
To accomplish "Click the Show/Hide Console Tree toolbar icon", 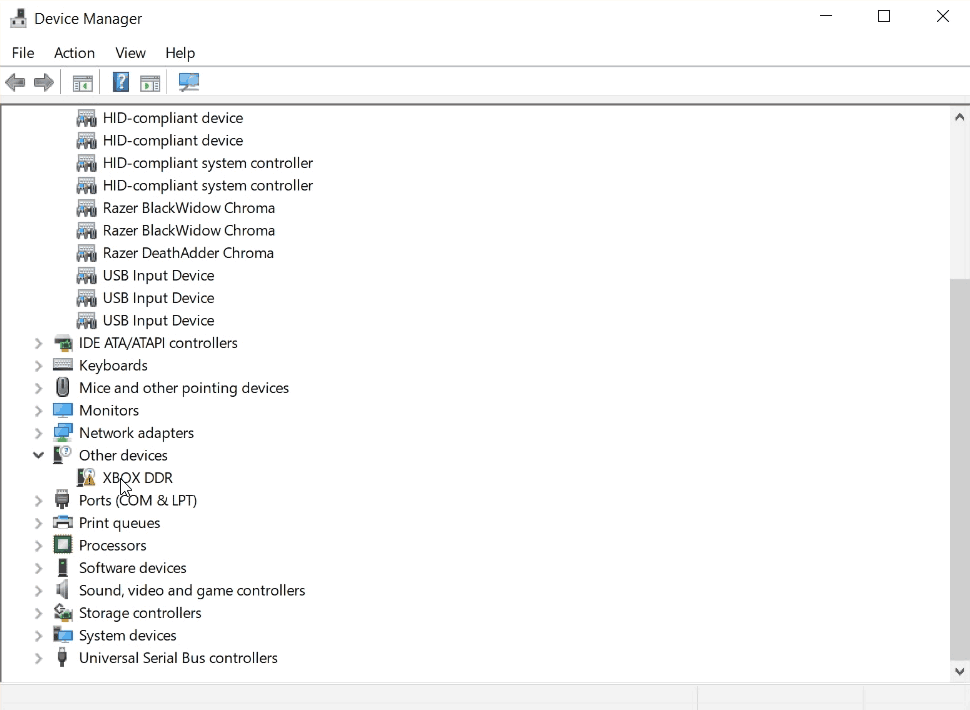I will (x=82, y=82).
